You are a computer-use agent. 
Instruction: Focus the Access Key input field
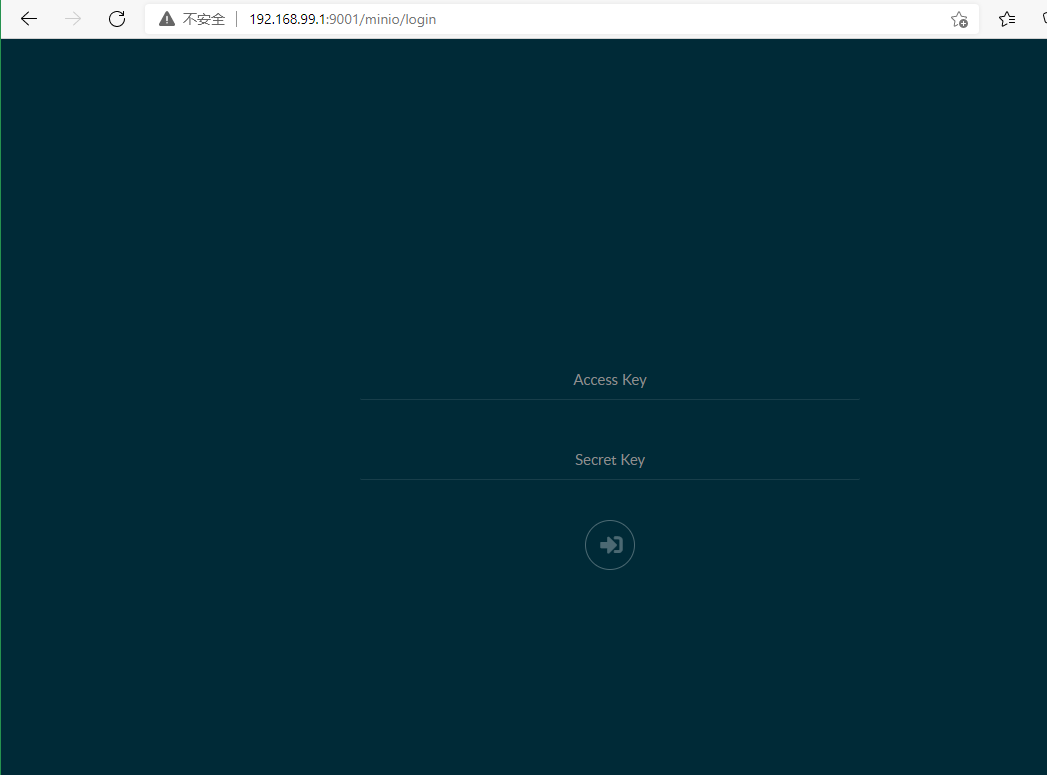click(609, 381)
